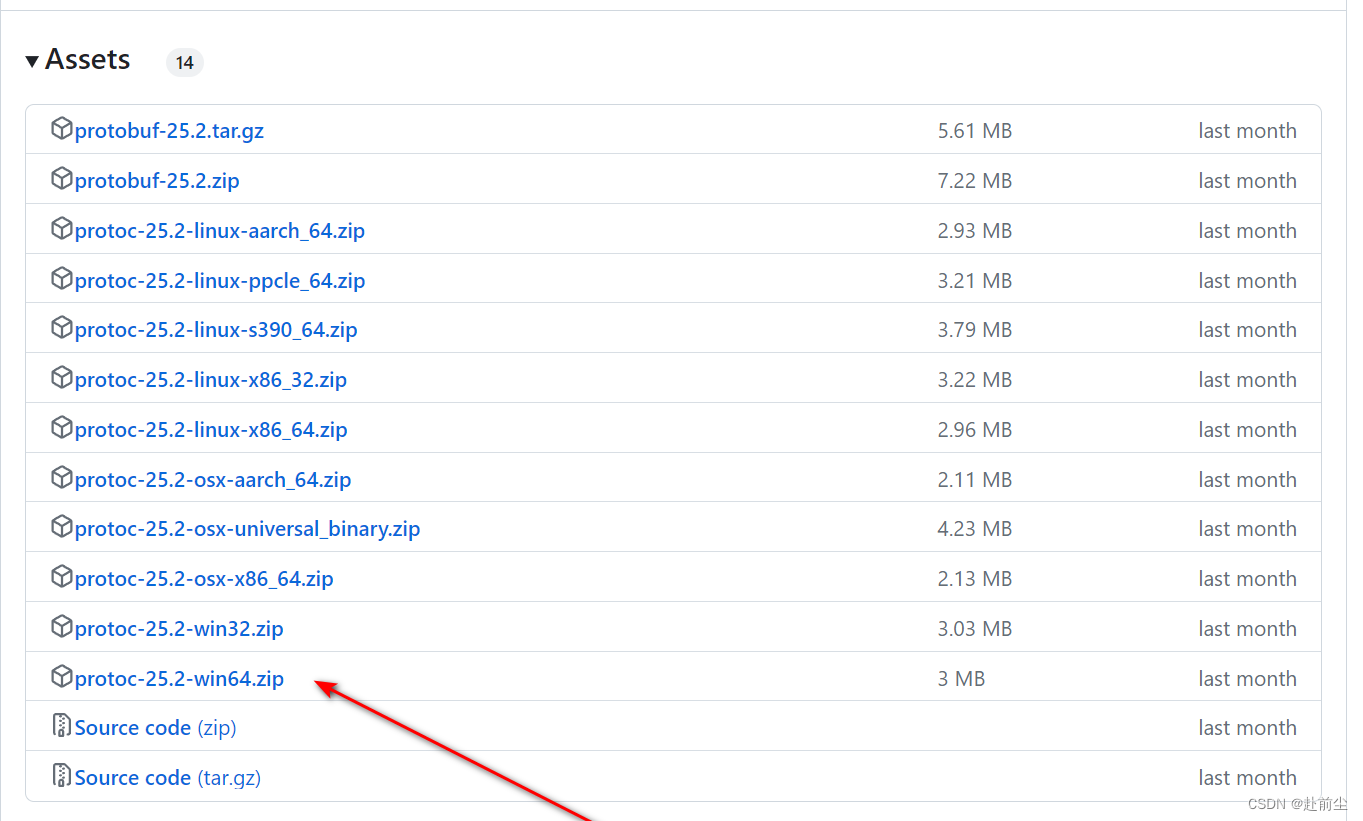Click the 3.79 MB size value
The height and width of the screenshot is (821, 1363).
[x=975, y=330]
